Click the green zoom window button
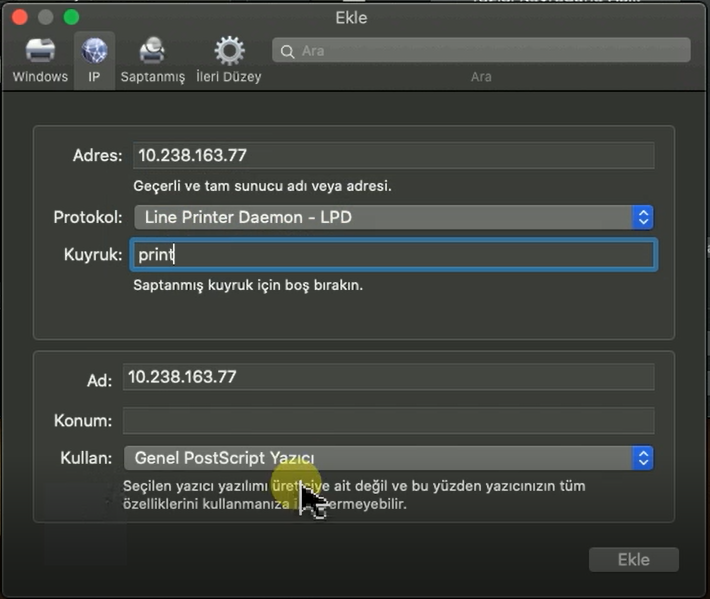This screenshot has width=710, height=599. coord(71,17)
